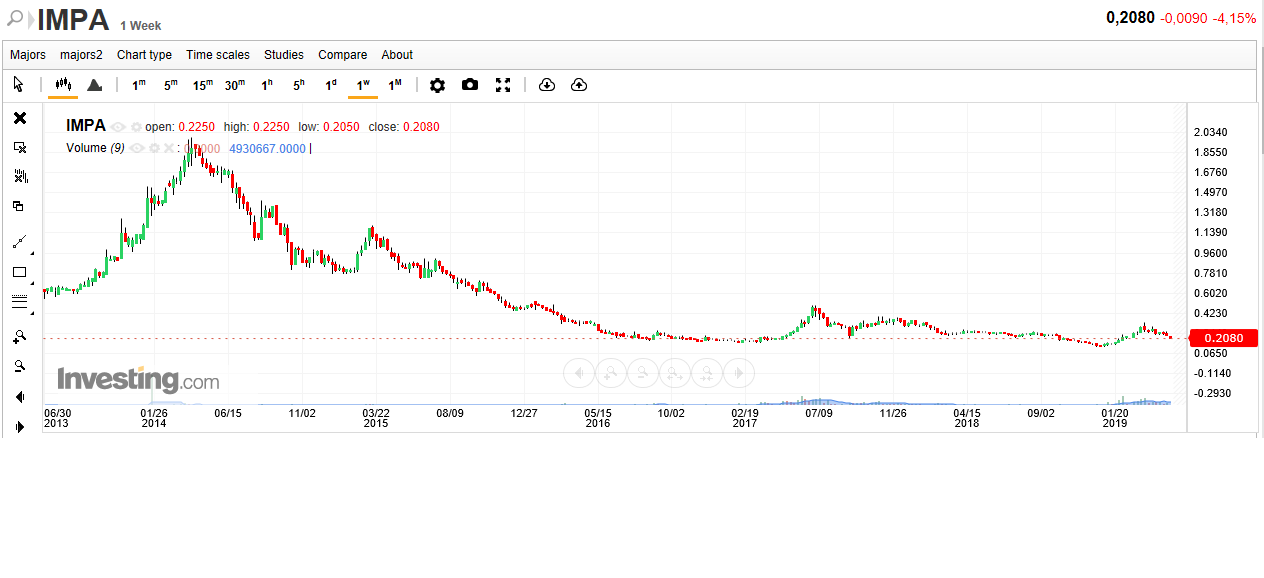Take chart snapshot with camera icon

(x=470, y=85)
